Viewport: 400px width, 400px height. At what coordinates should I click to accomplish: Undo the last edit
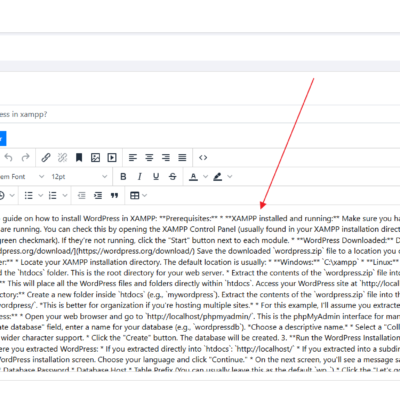tap(9, 157)
